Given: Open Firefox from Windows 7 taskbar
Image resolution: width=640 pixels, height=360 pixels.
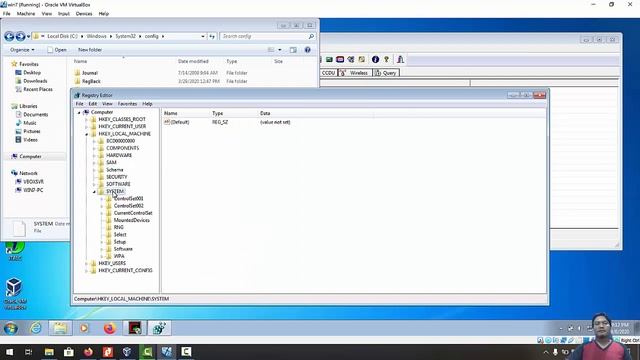Looking at the screenshot, I should (x=109, y=328).
